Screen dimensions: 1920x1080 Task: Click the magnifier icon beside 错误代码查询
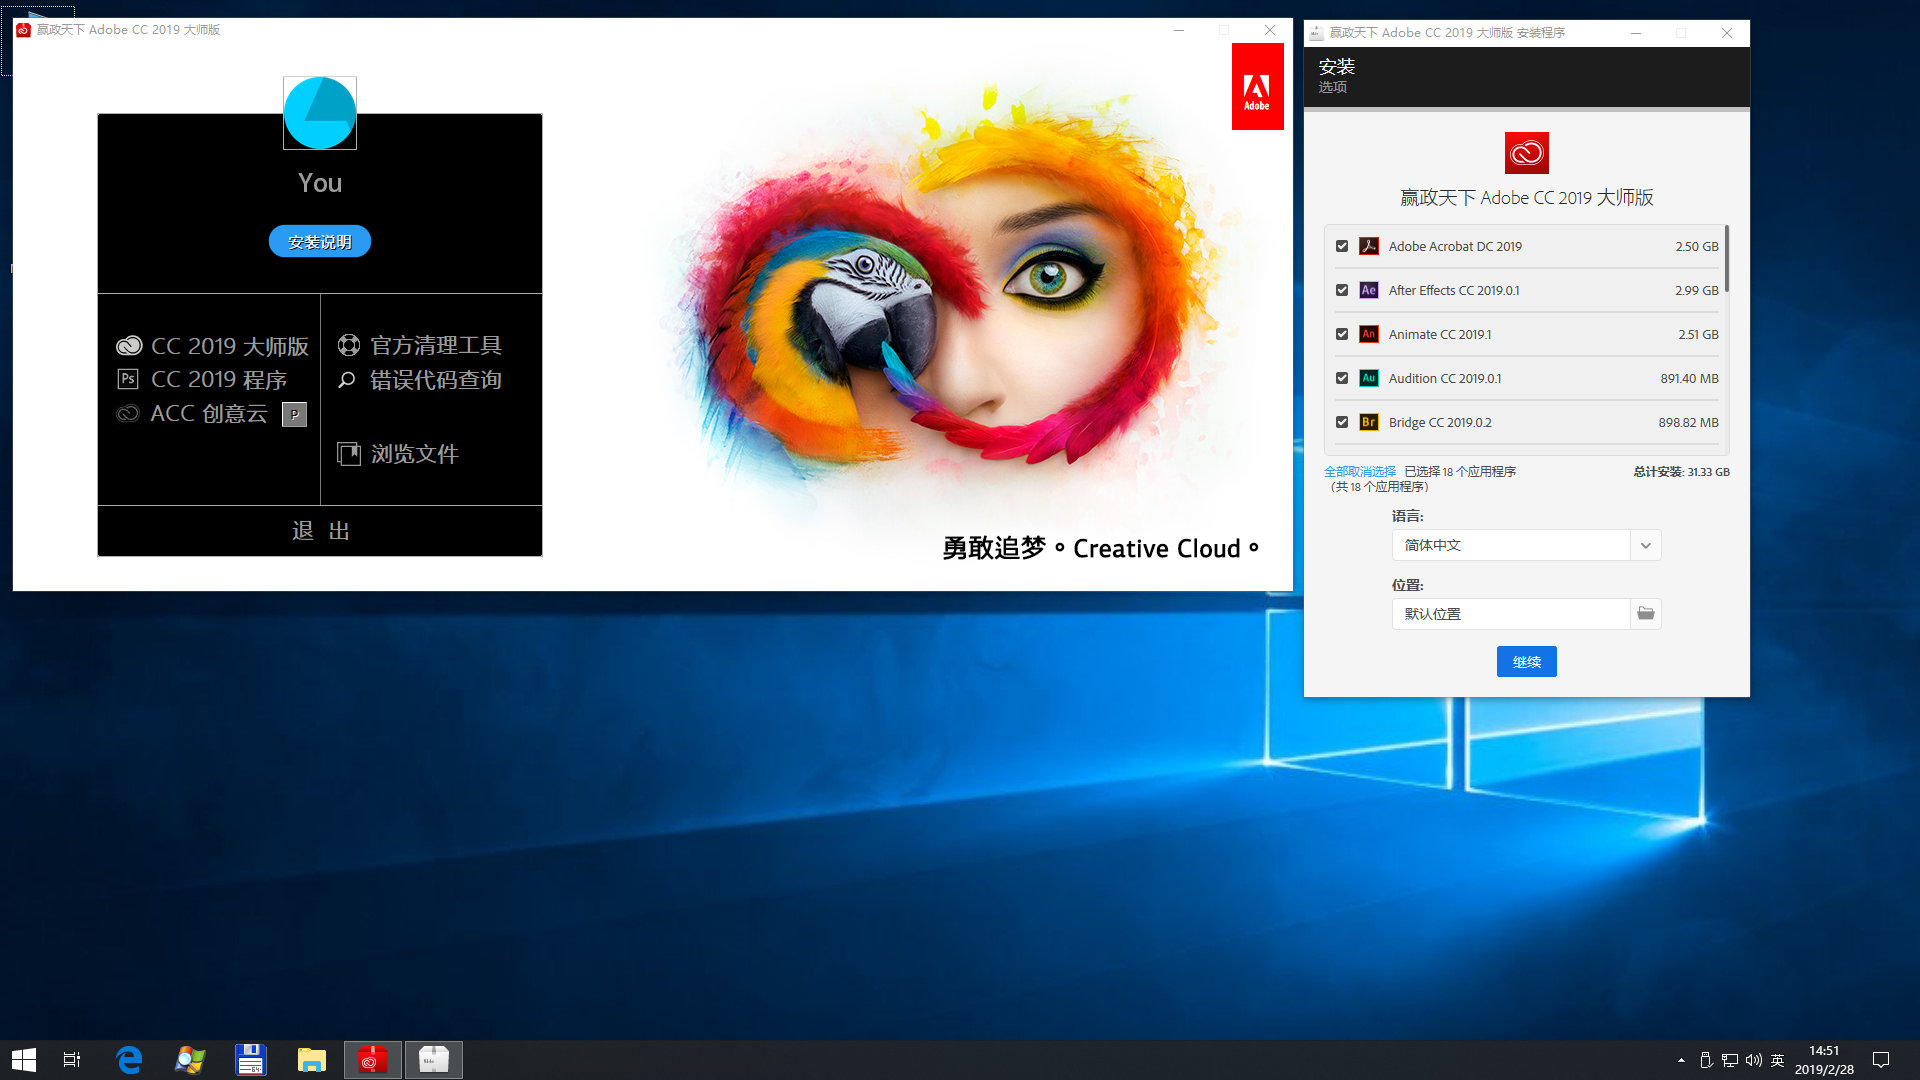[x=347, y=380]
